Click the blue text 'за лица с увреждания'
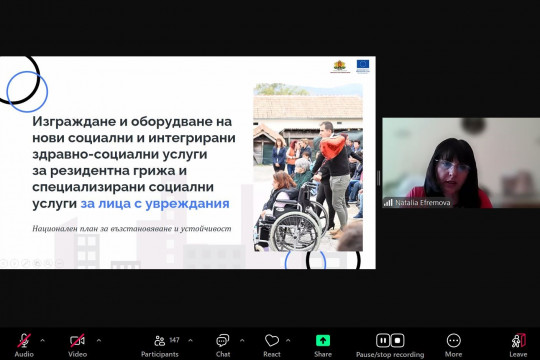 tap(155, 203)
